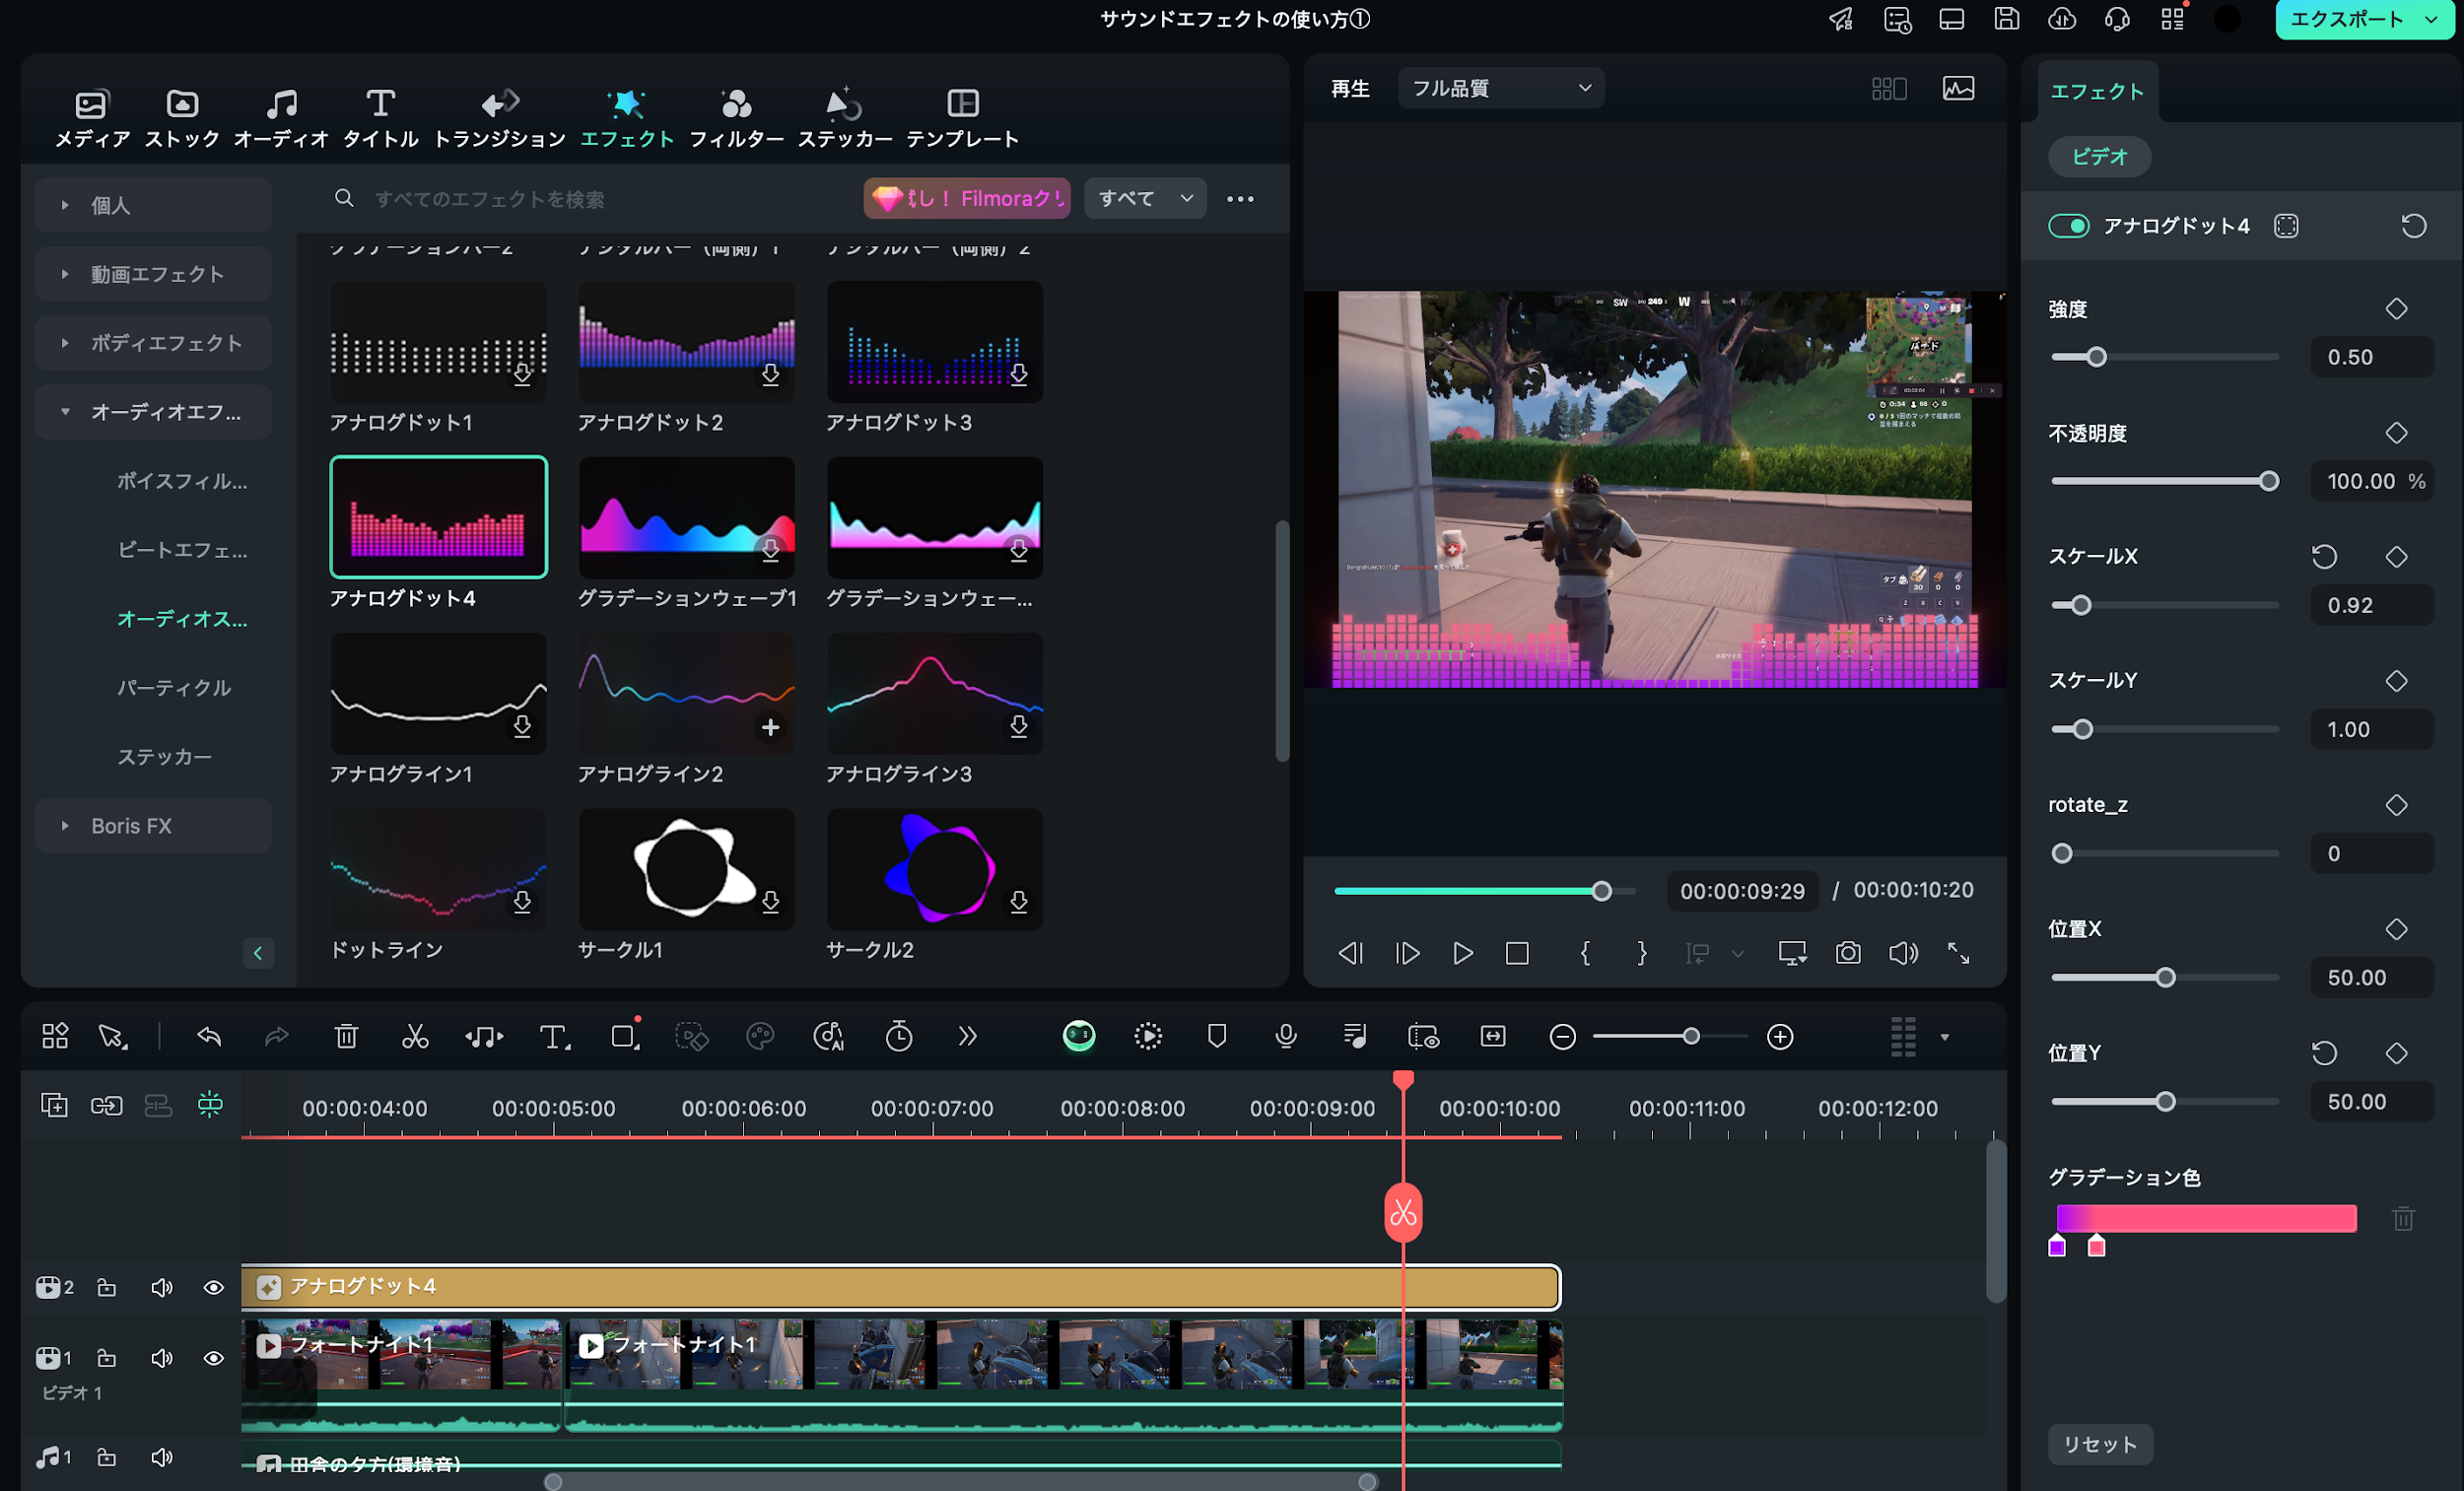
Task: Click the 強度 slider handle
Action: tap(2096, 357)
